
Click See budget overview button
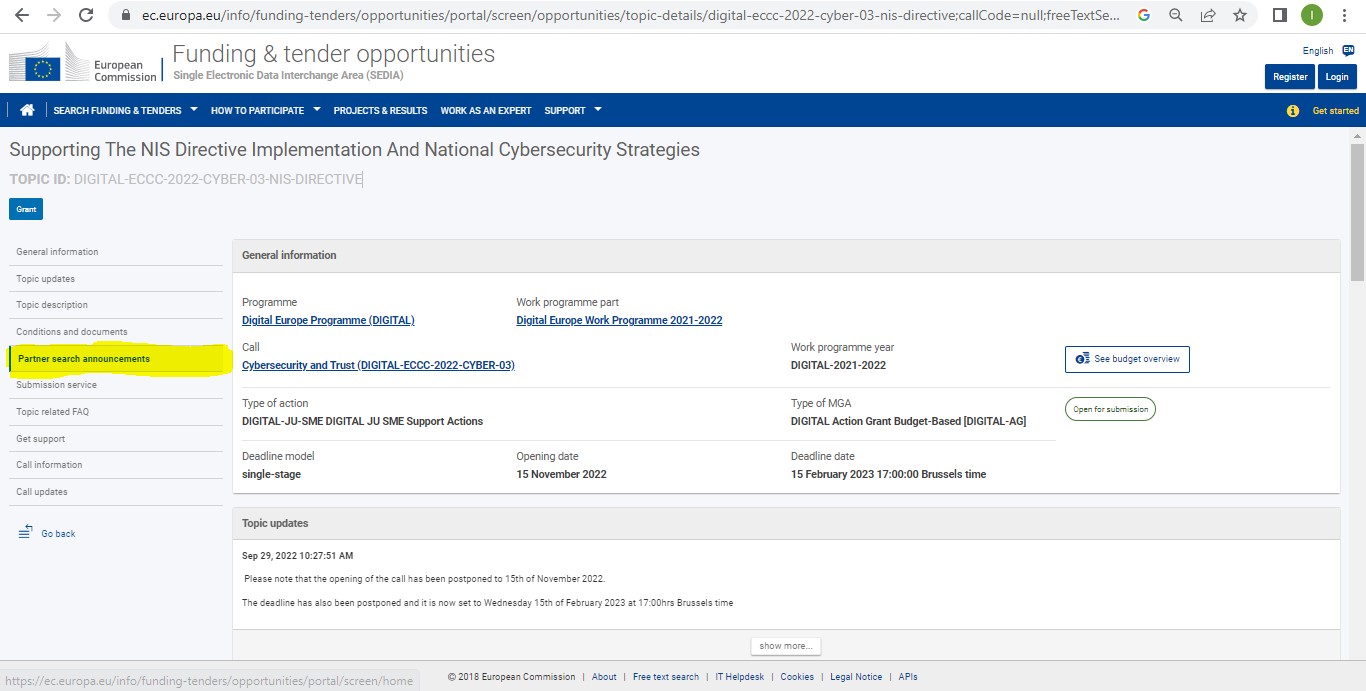point(1127,359)
